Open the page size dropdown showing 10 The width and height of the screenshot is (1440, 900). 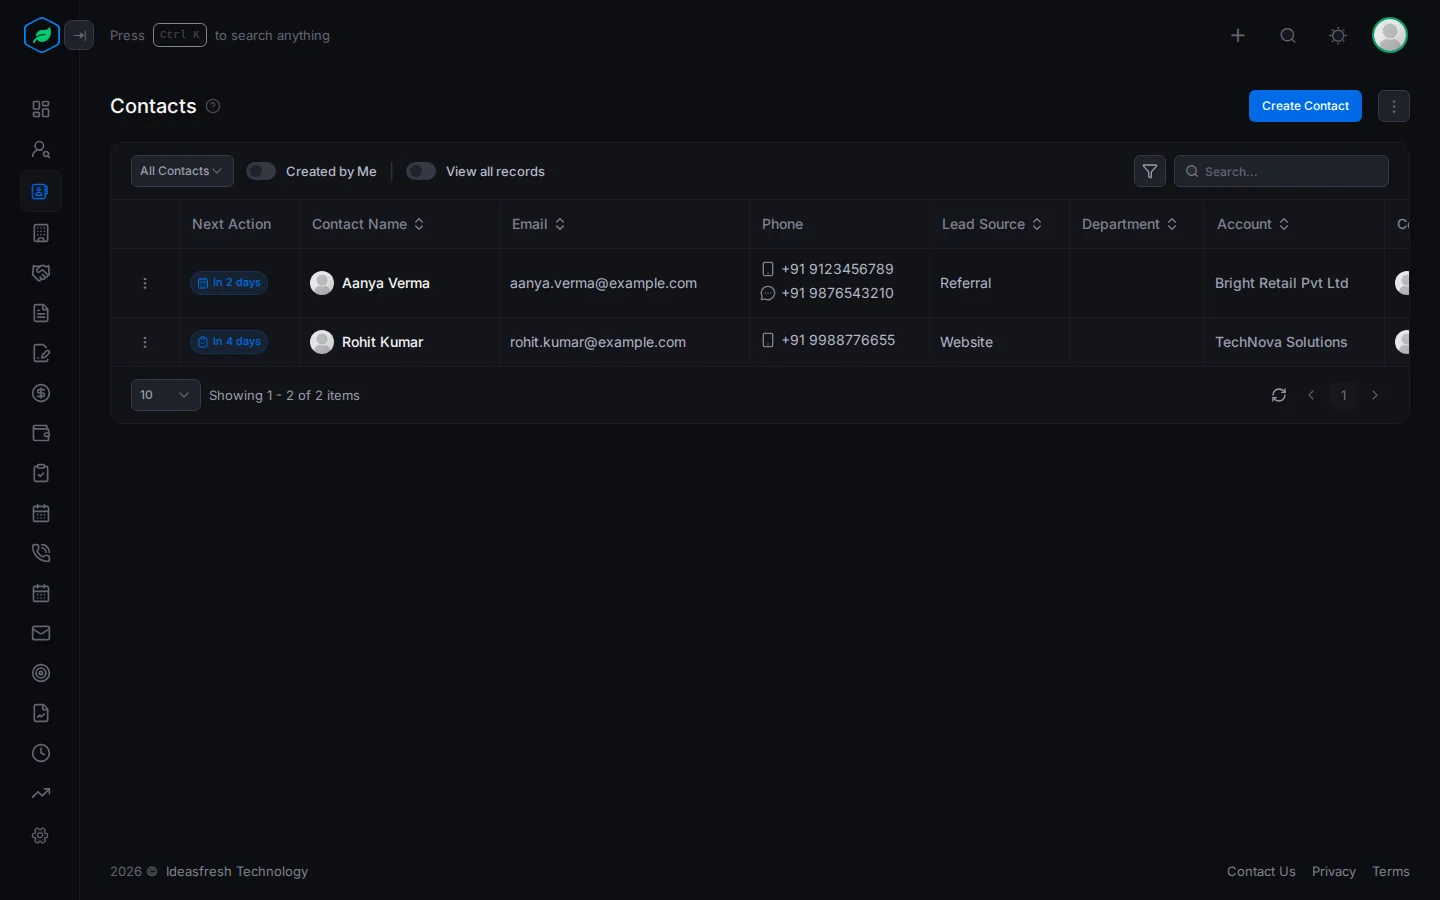[x=166, y=395]
